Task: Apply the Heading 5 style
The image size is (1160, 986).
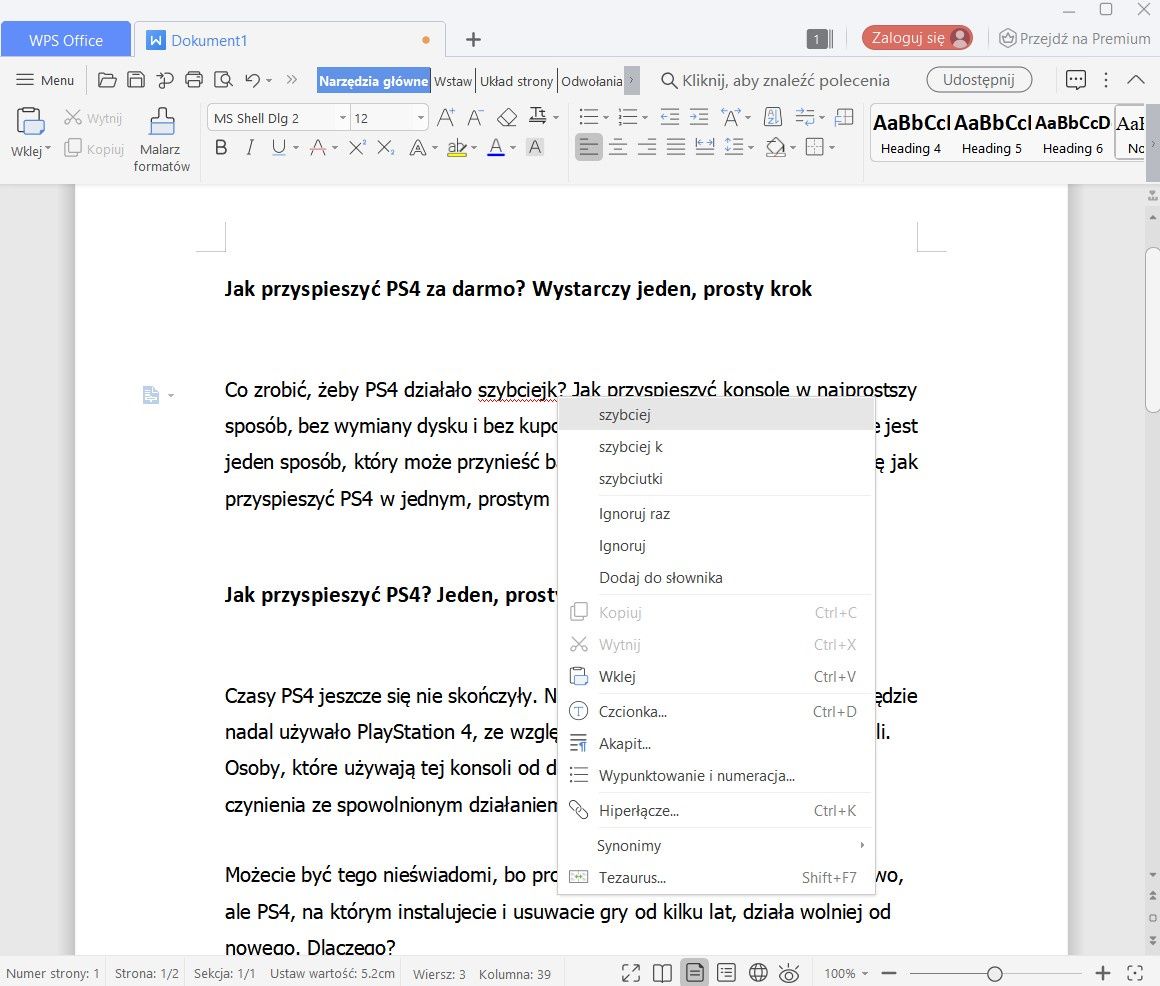Action: 992,134
